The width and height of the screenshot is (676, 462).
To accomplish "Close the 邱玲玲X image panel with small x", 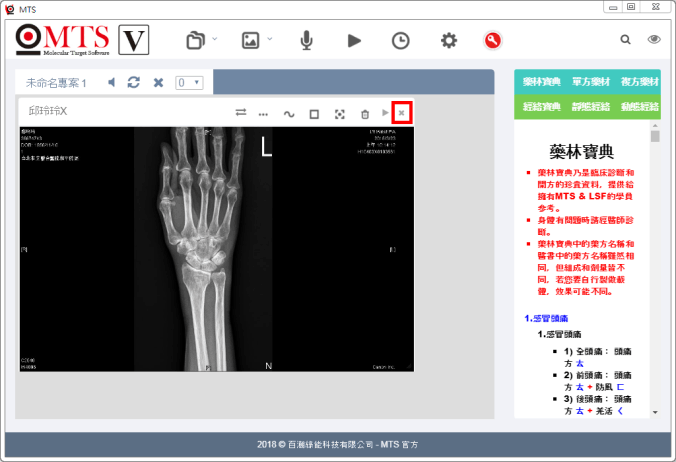I will click(x=401, y=113).
